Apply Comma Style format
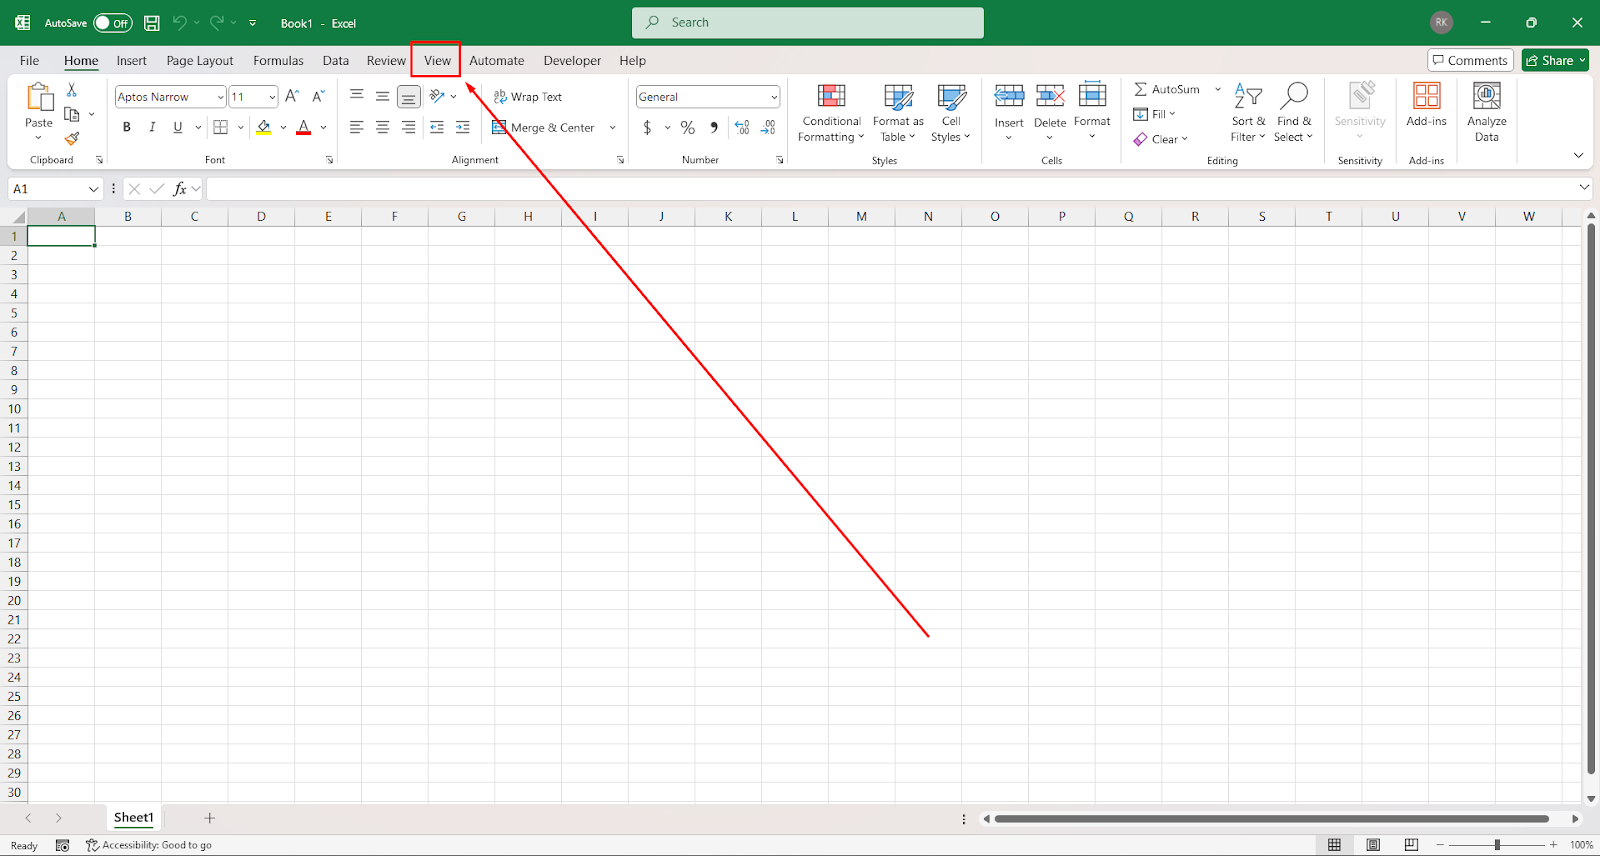Screen dimensions: 1600x856 pos(714,127)
